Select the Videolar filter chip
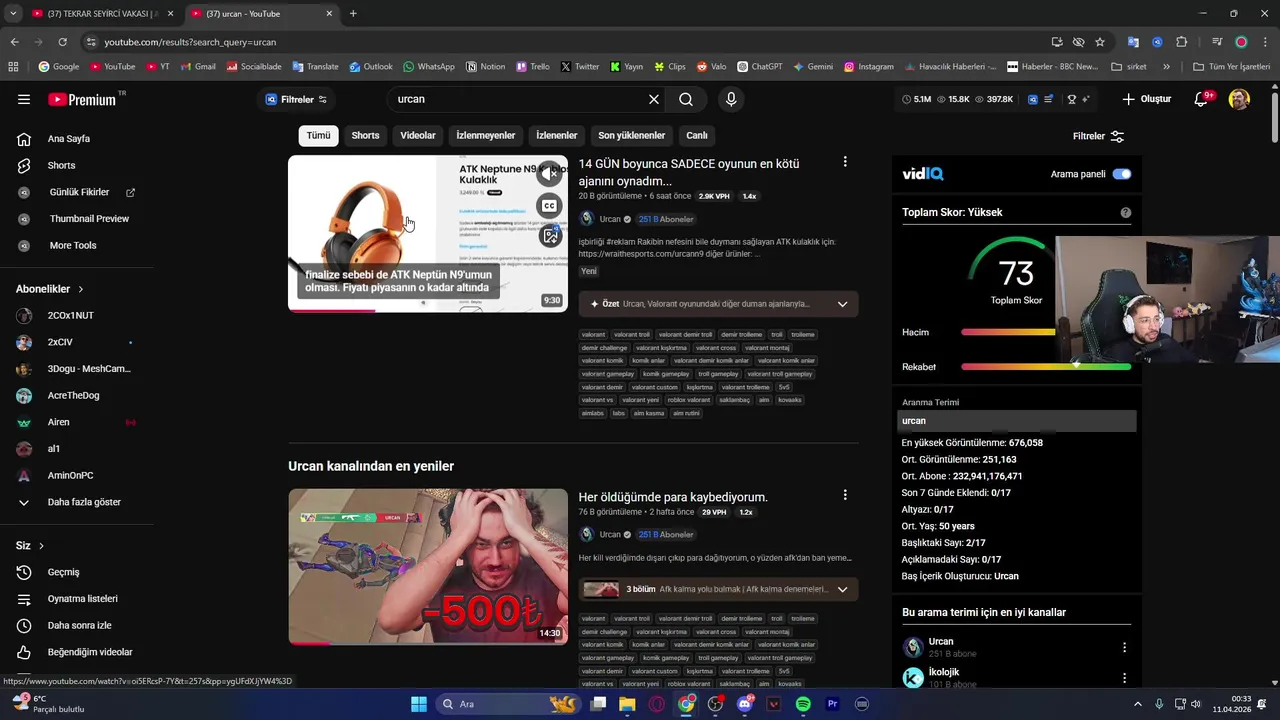The height and width of the screenshot is (720, 1280). [418, 135]
